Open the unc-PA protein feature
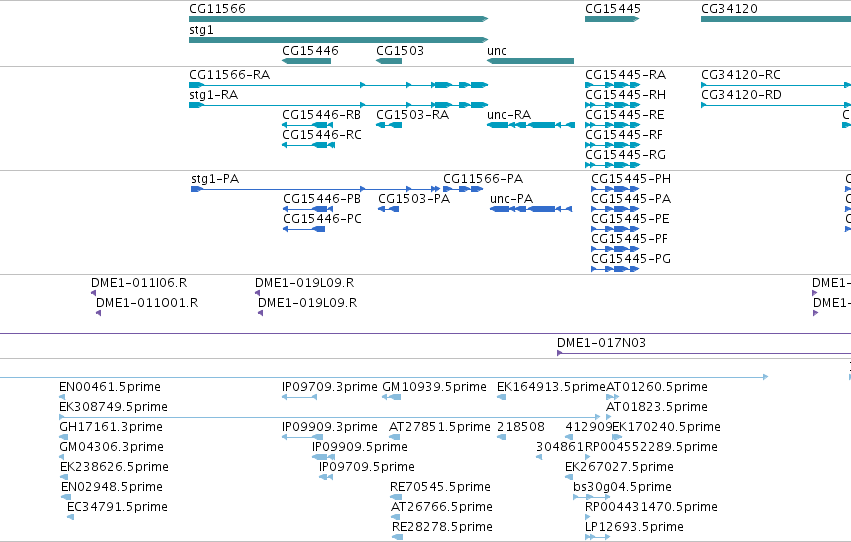851x542 pixels. point(531,209)
